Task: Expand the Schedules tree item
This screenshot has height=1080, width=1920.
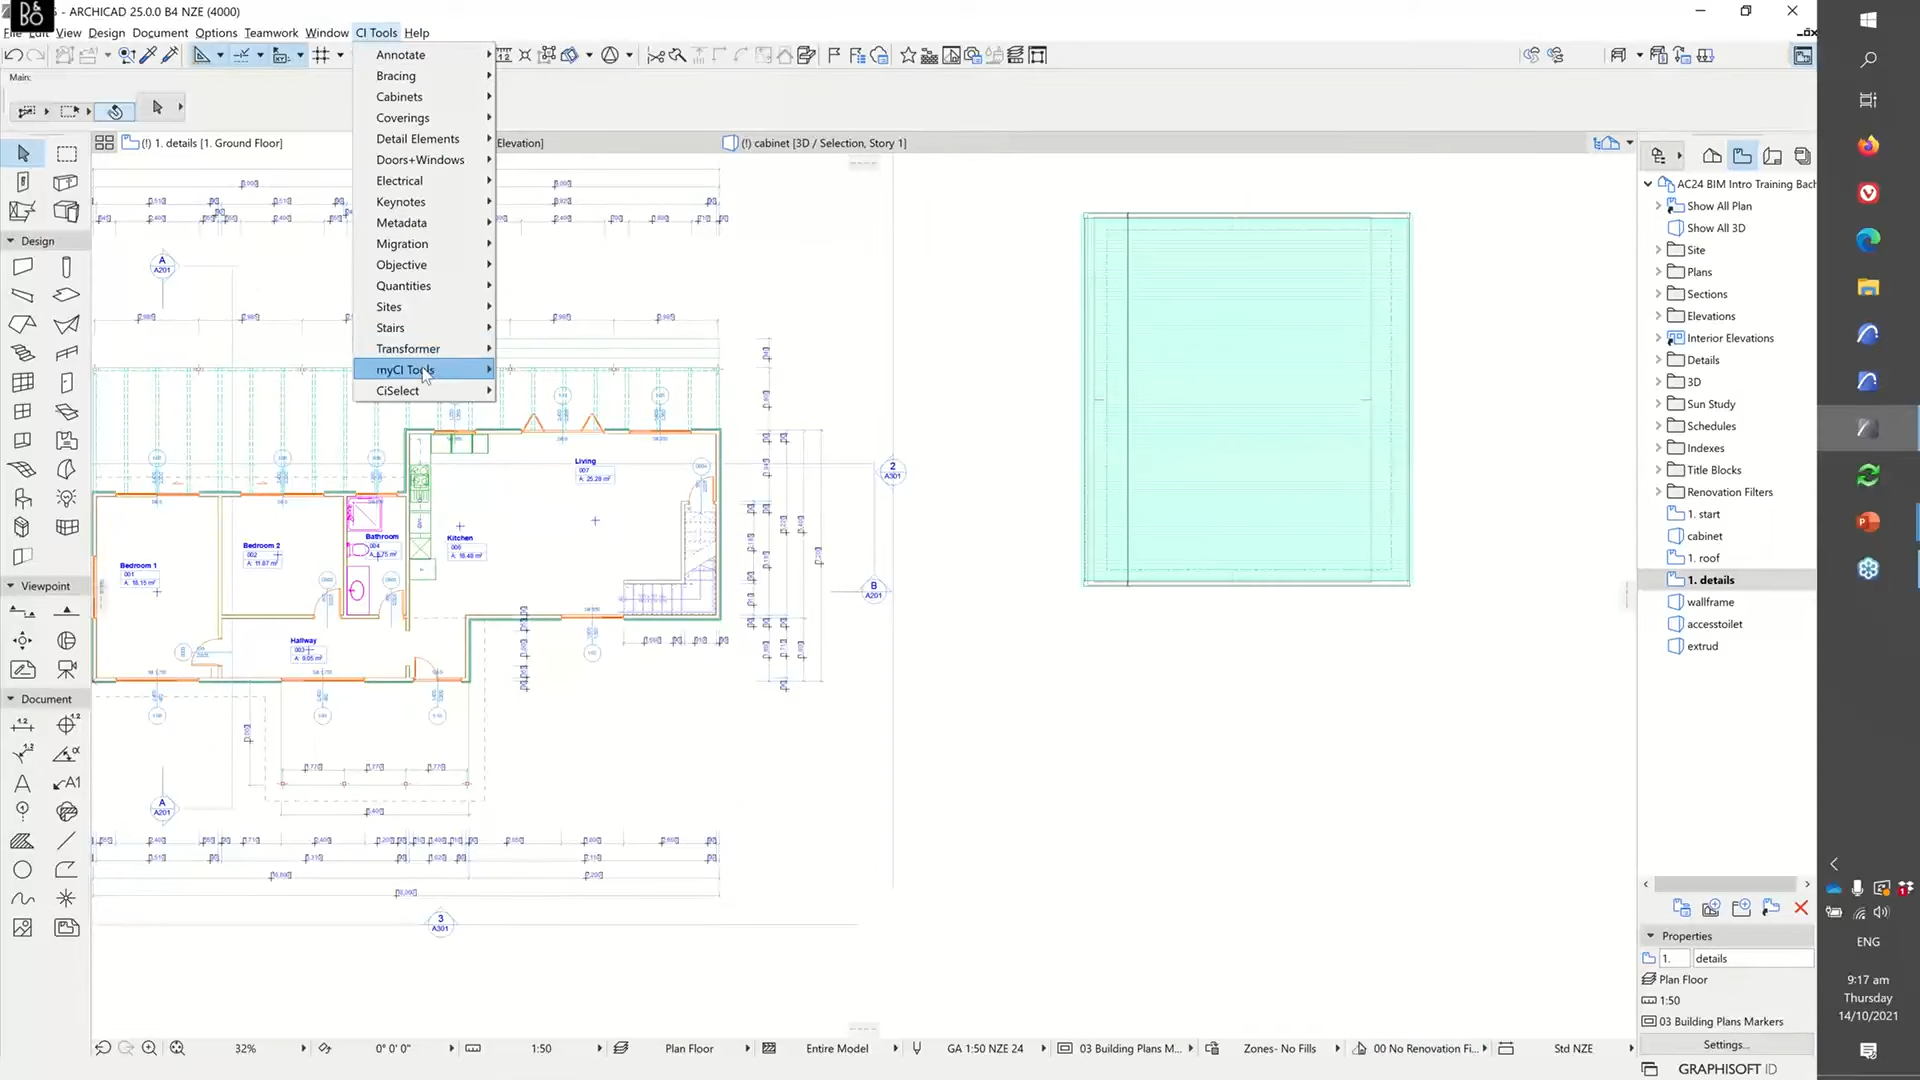Action: tap(1659, 425)
